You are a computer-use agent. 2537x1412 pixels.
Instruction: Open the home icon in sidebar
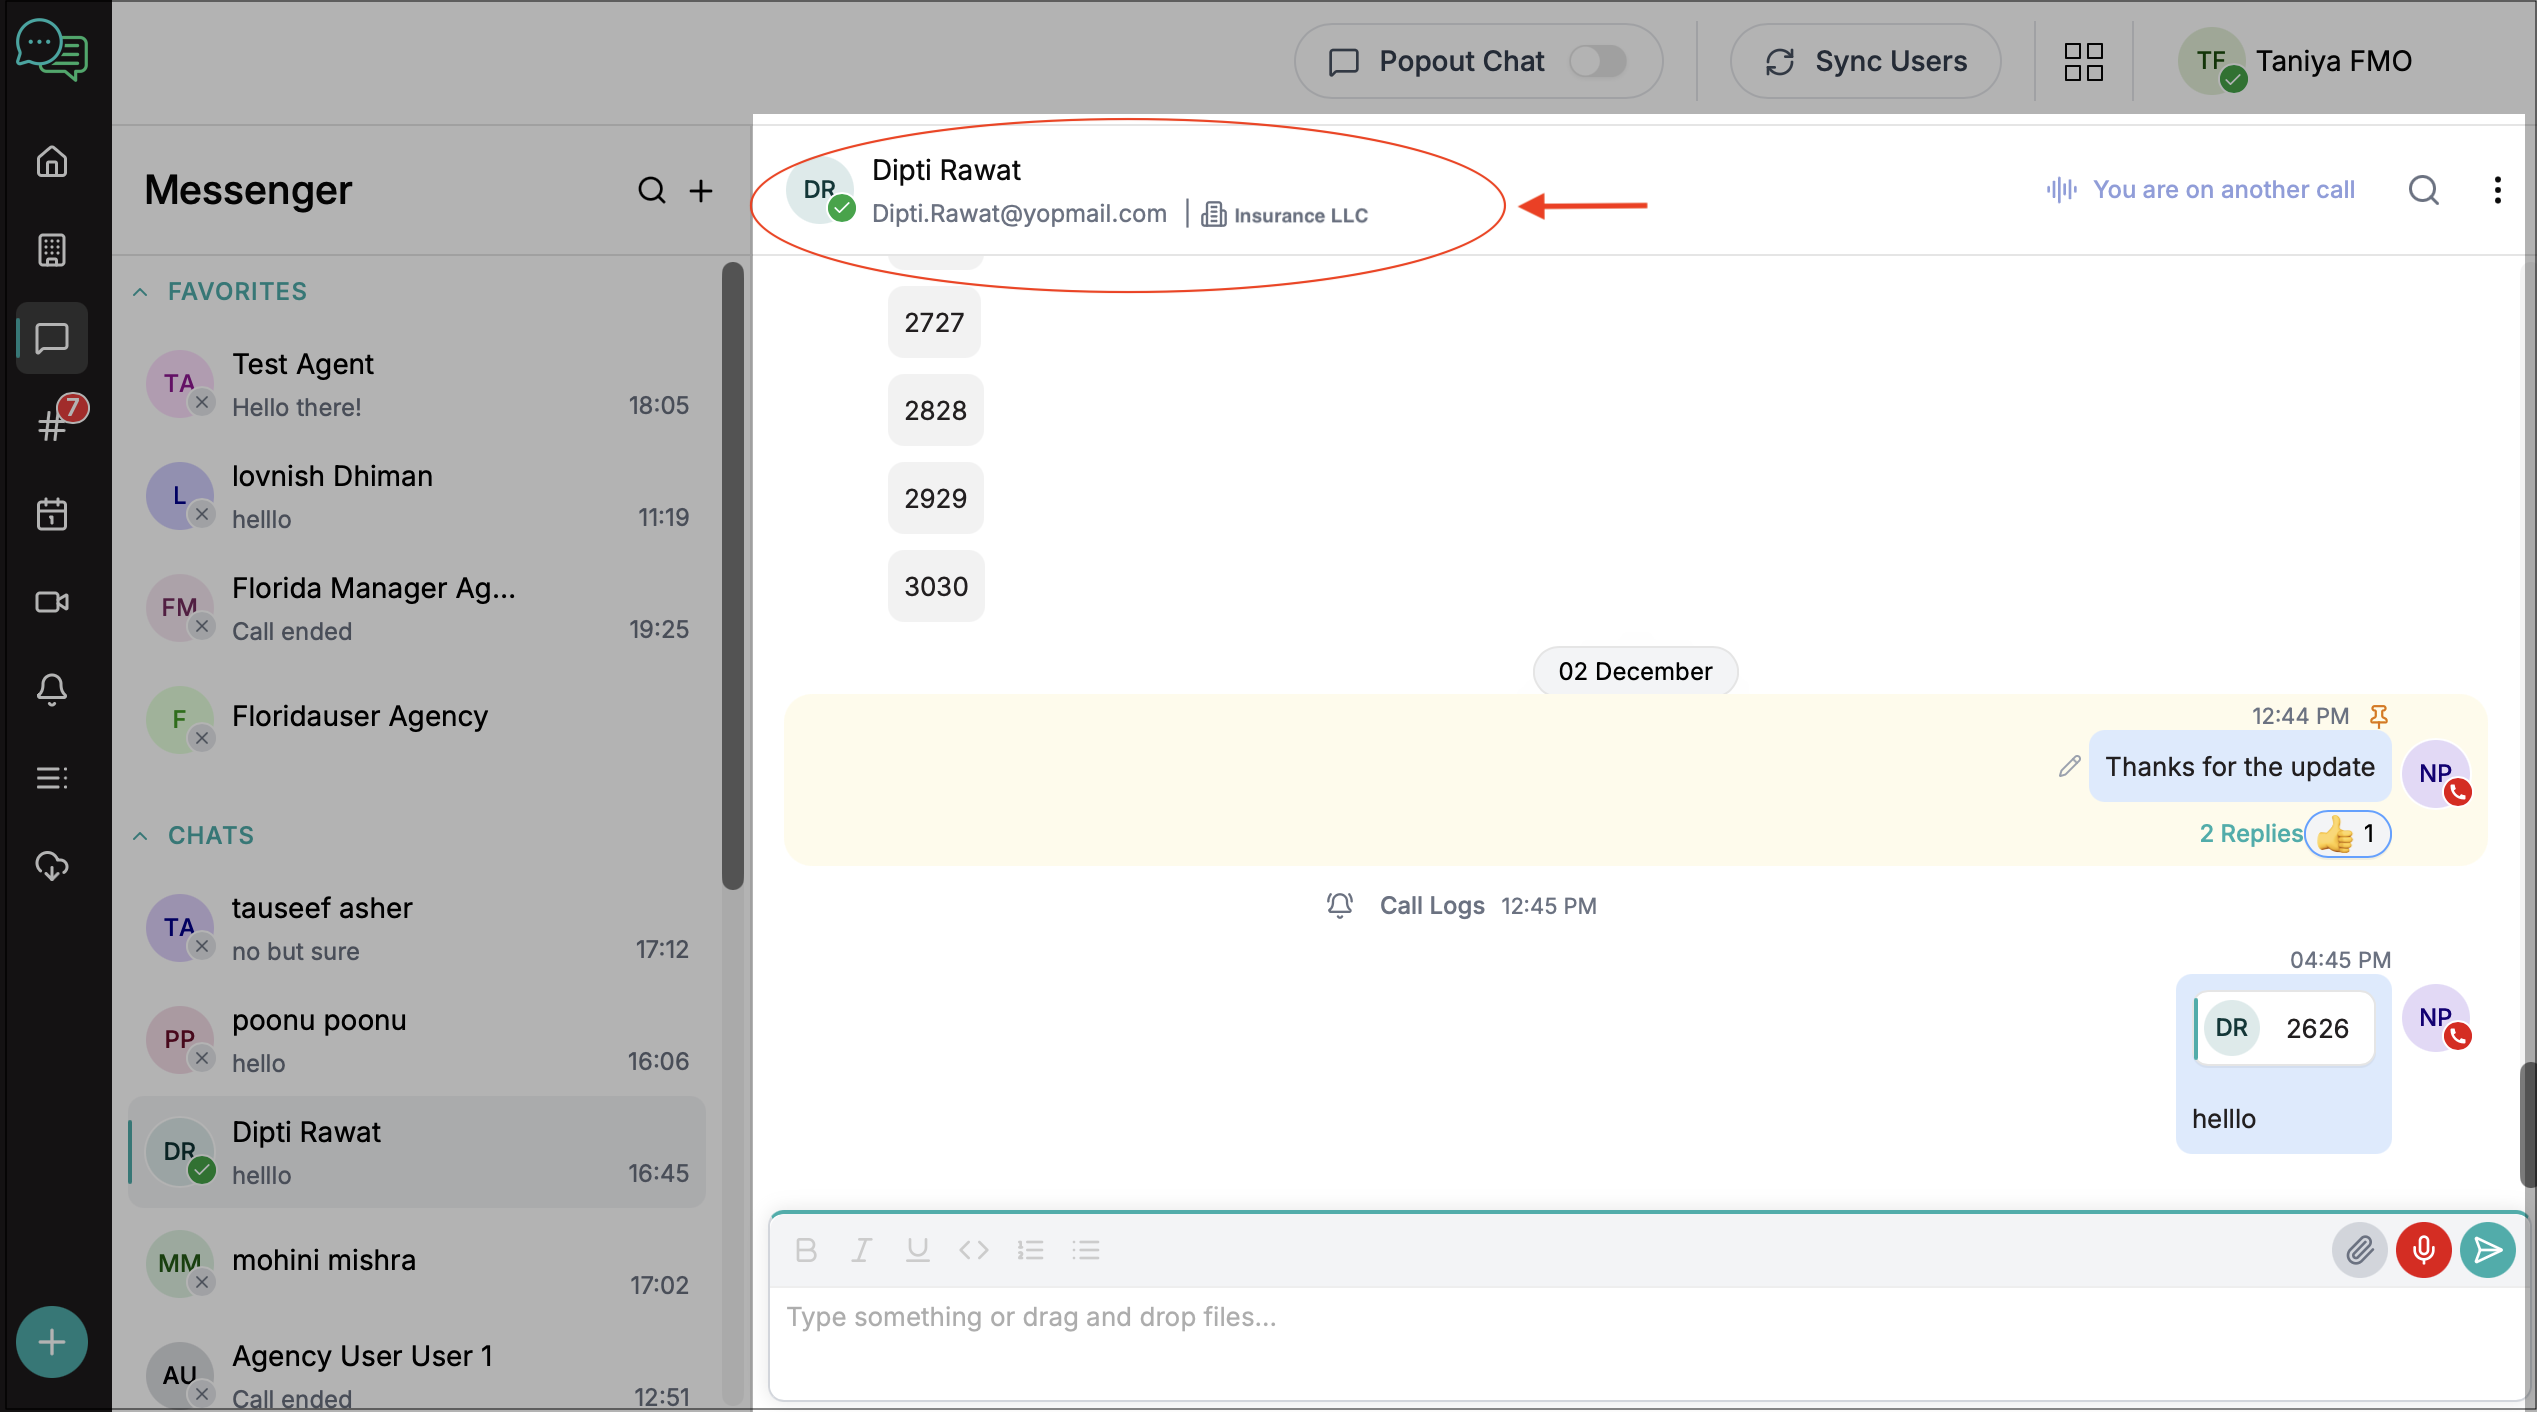pyautogui.click(x=52, y=161)
